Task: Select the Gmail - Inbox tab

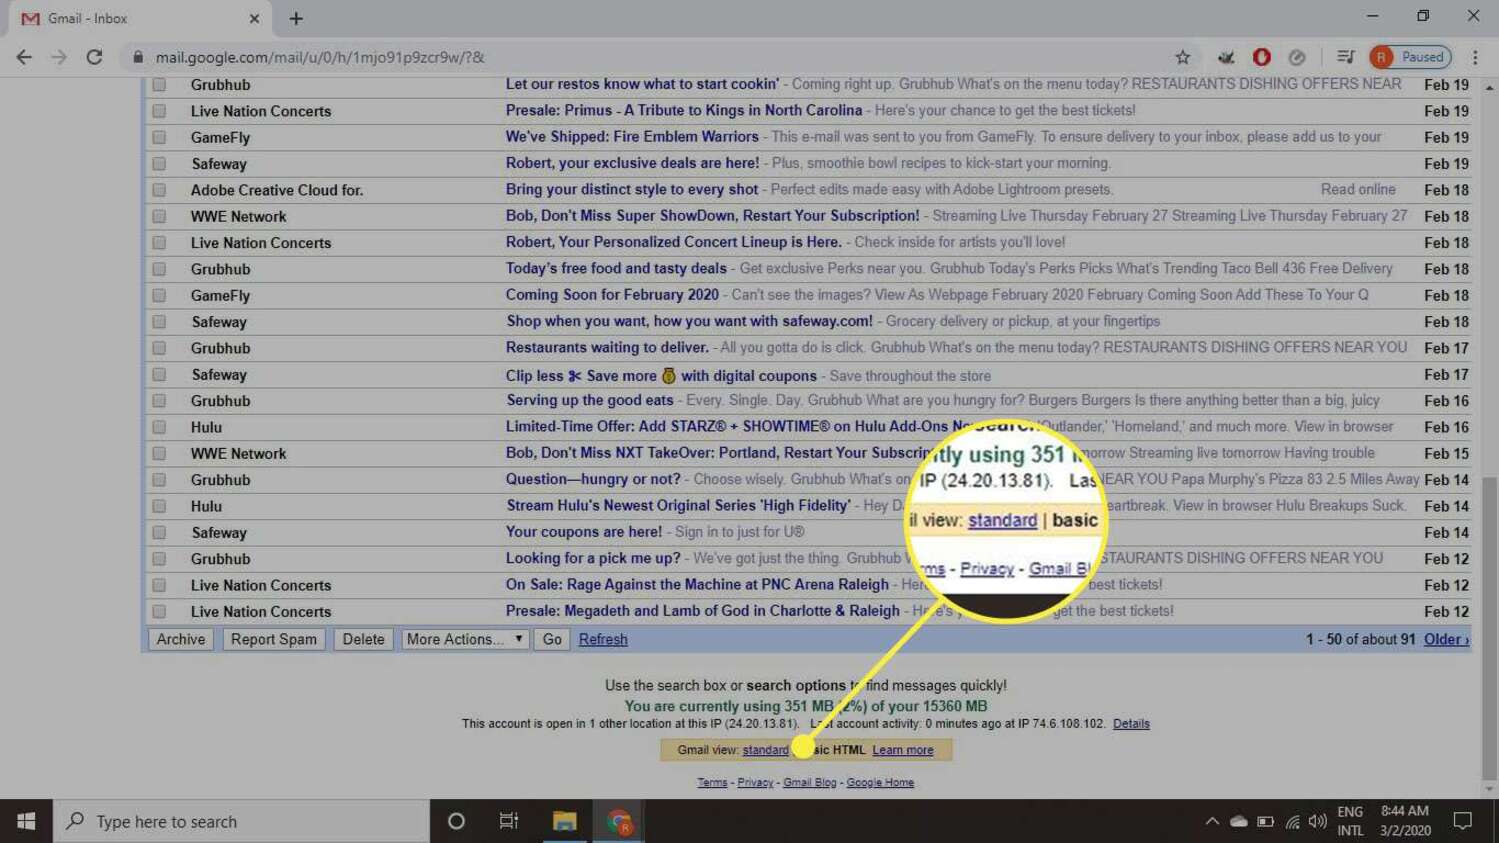Action: [140, 18]
